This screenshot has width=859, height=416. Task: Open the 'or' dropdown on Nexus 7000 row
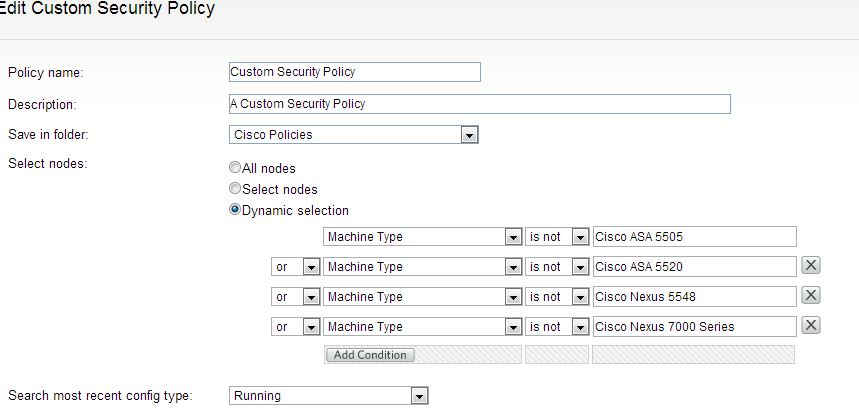310,327
